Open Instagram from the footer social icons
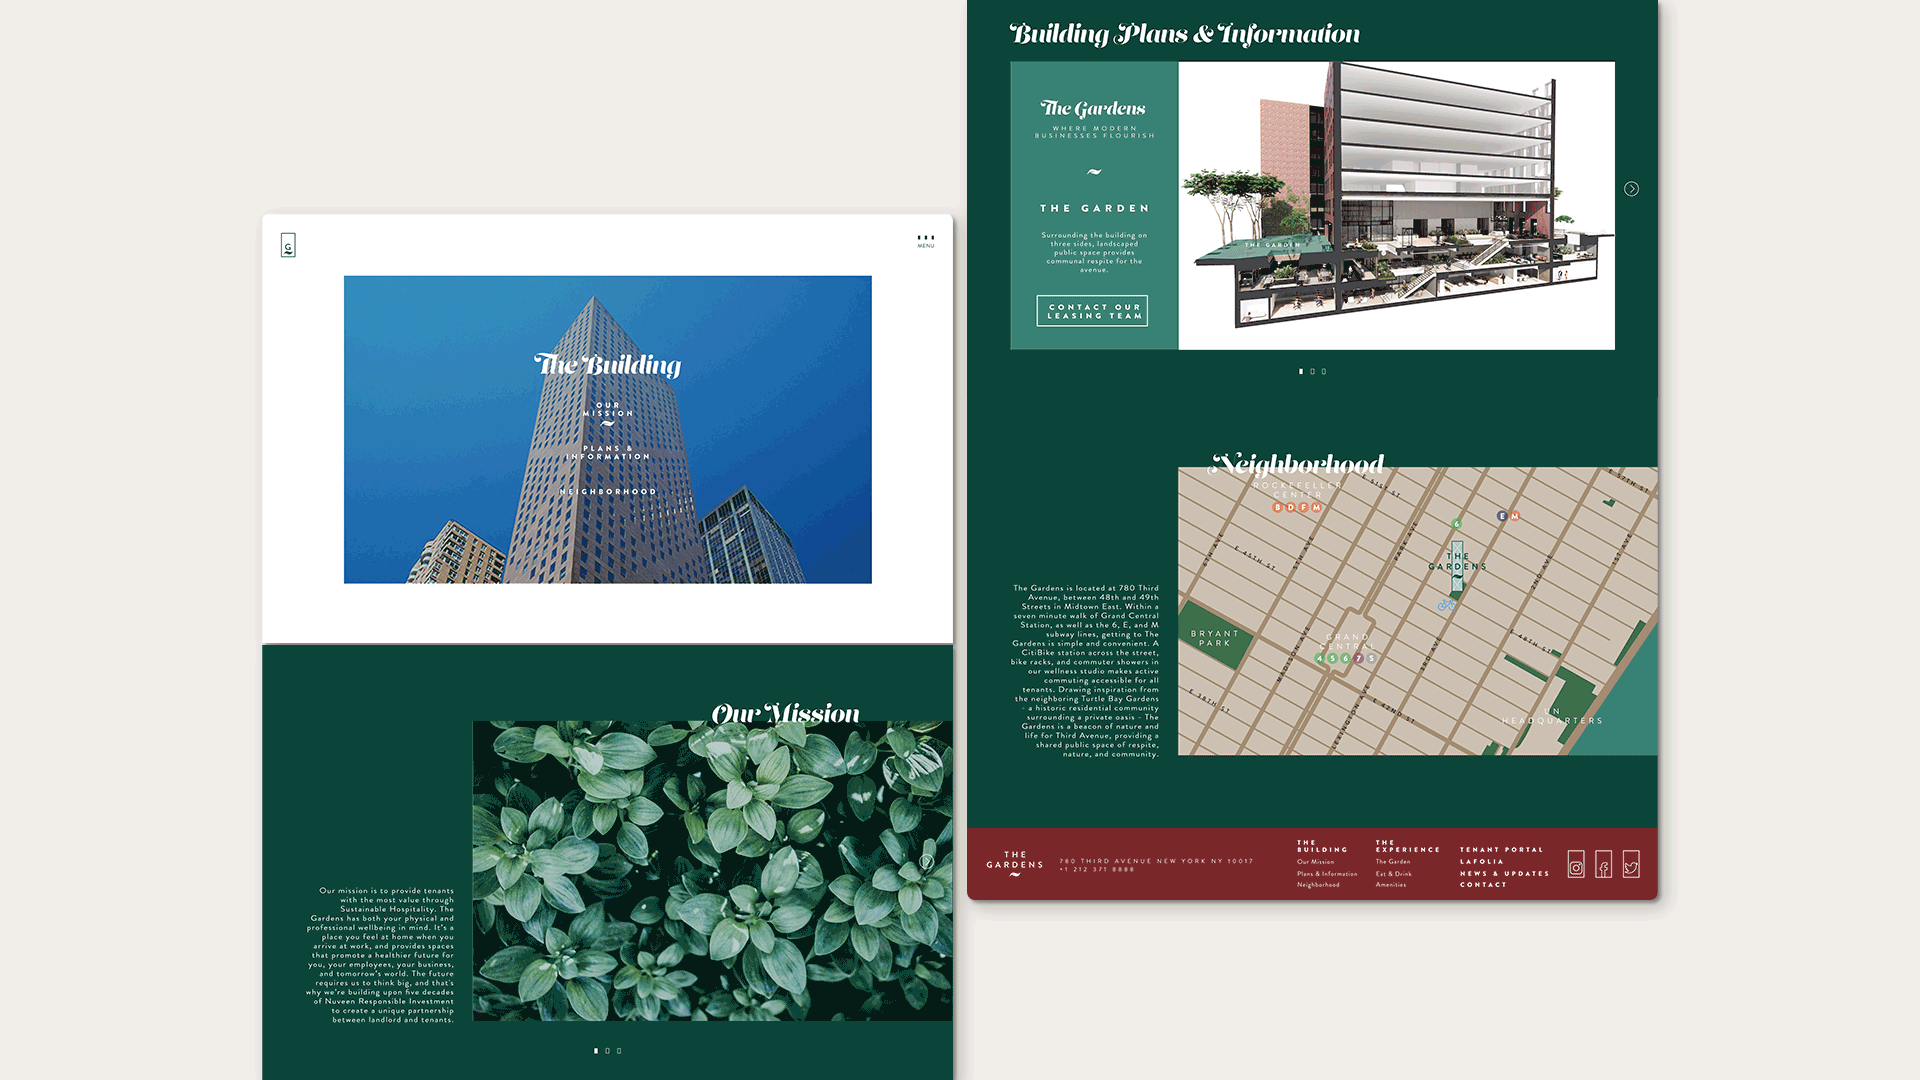Screen dimensions: 1920x1080 click(x=1576, y=865)
